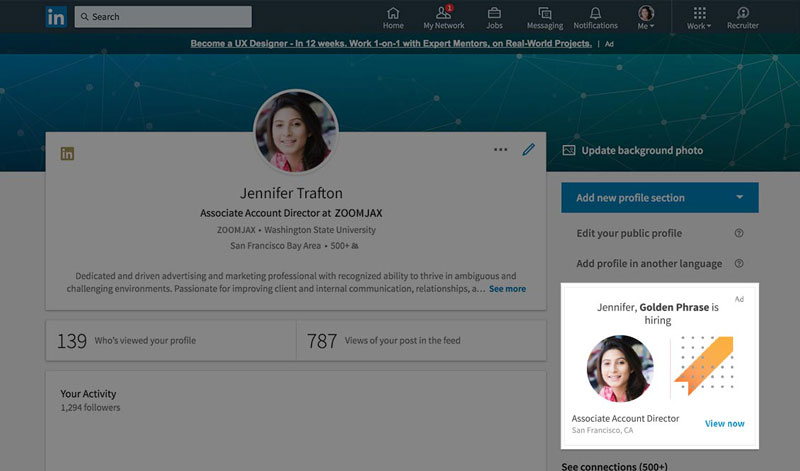Viewport: 800px width, 471px height.
Task: Click the Search input field
Action: tap(163, 17)
